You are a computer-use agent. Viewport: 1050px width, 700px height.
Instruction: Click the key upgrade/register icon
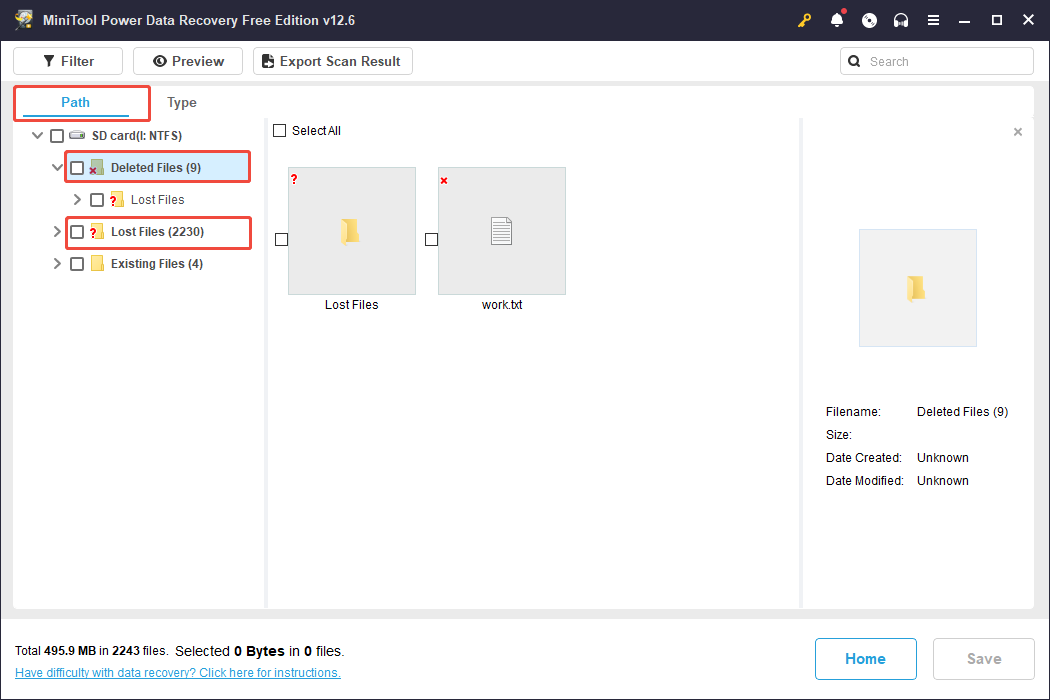pyautogui.click(x=804, y=20)
